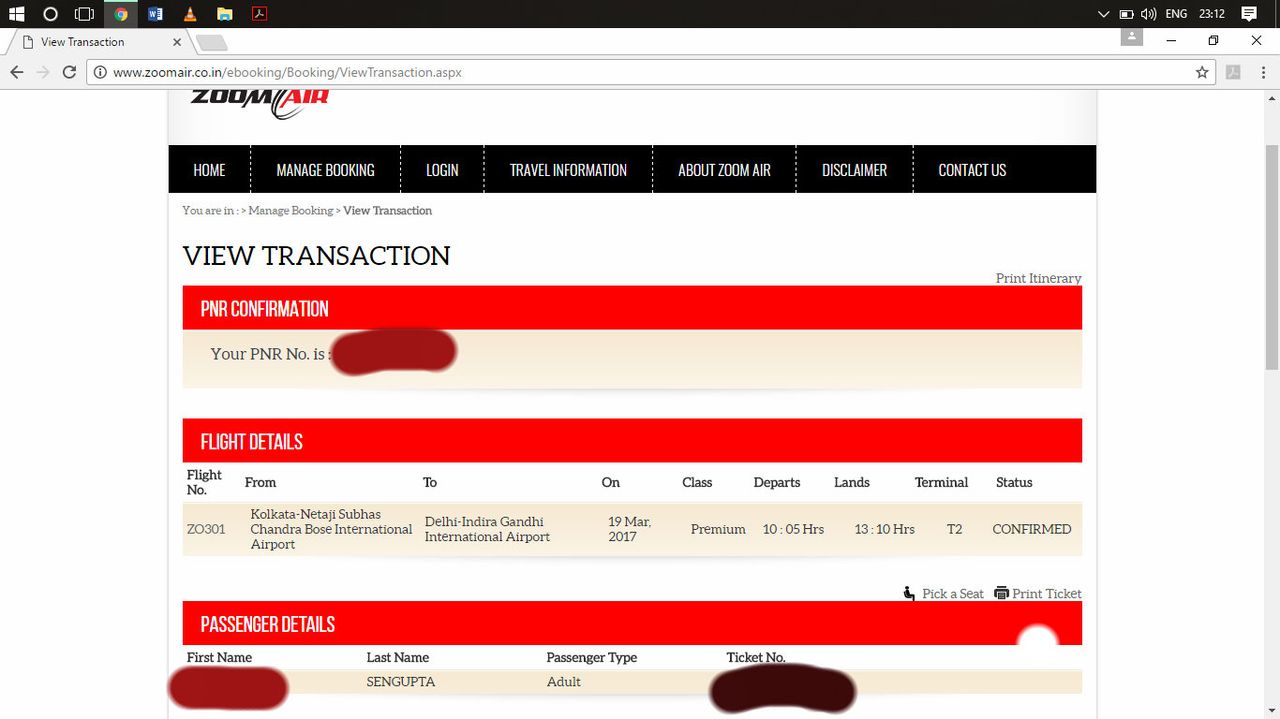Check battery status tray icon

click(1126, 14)
